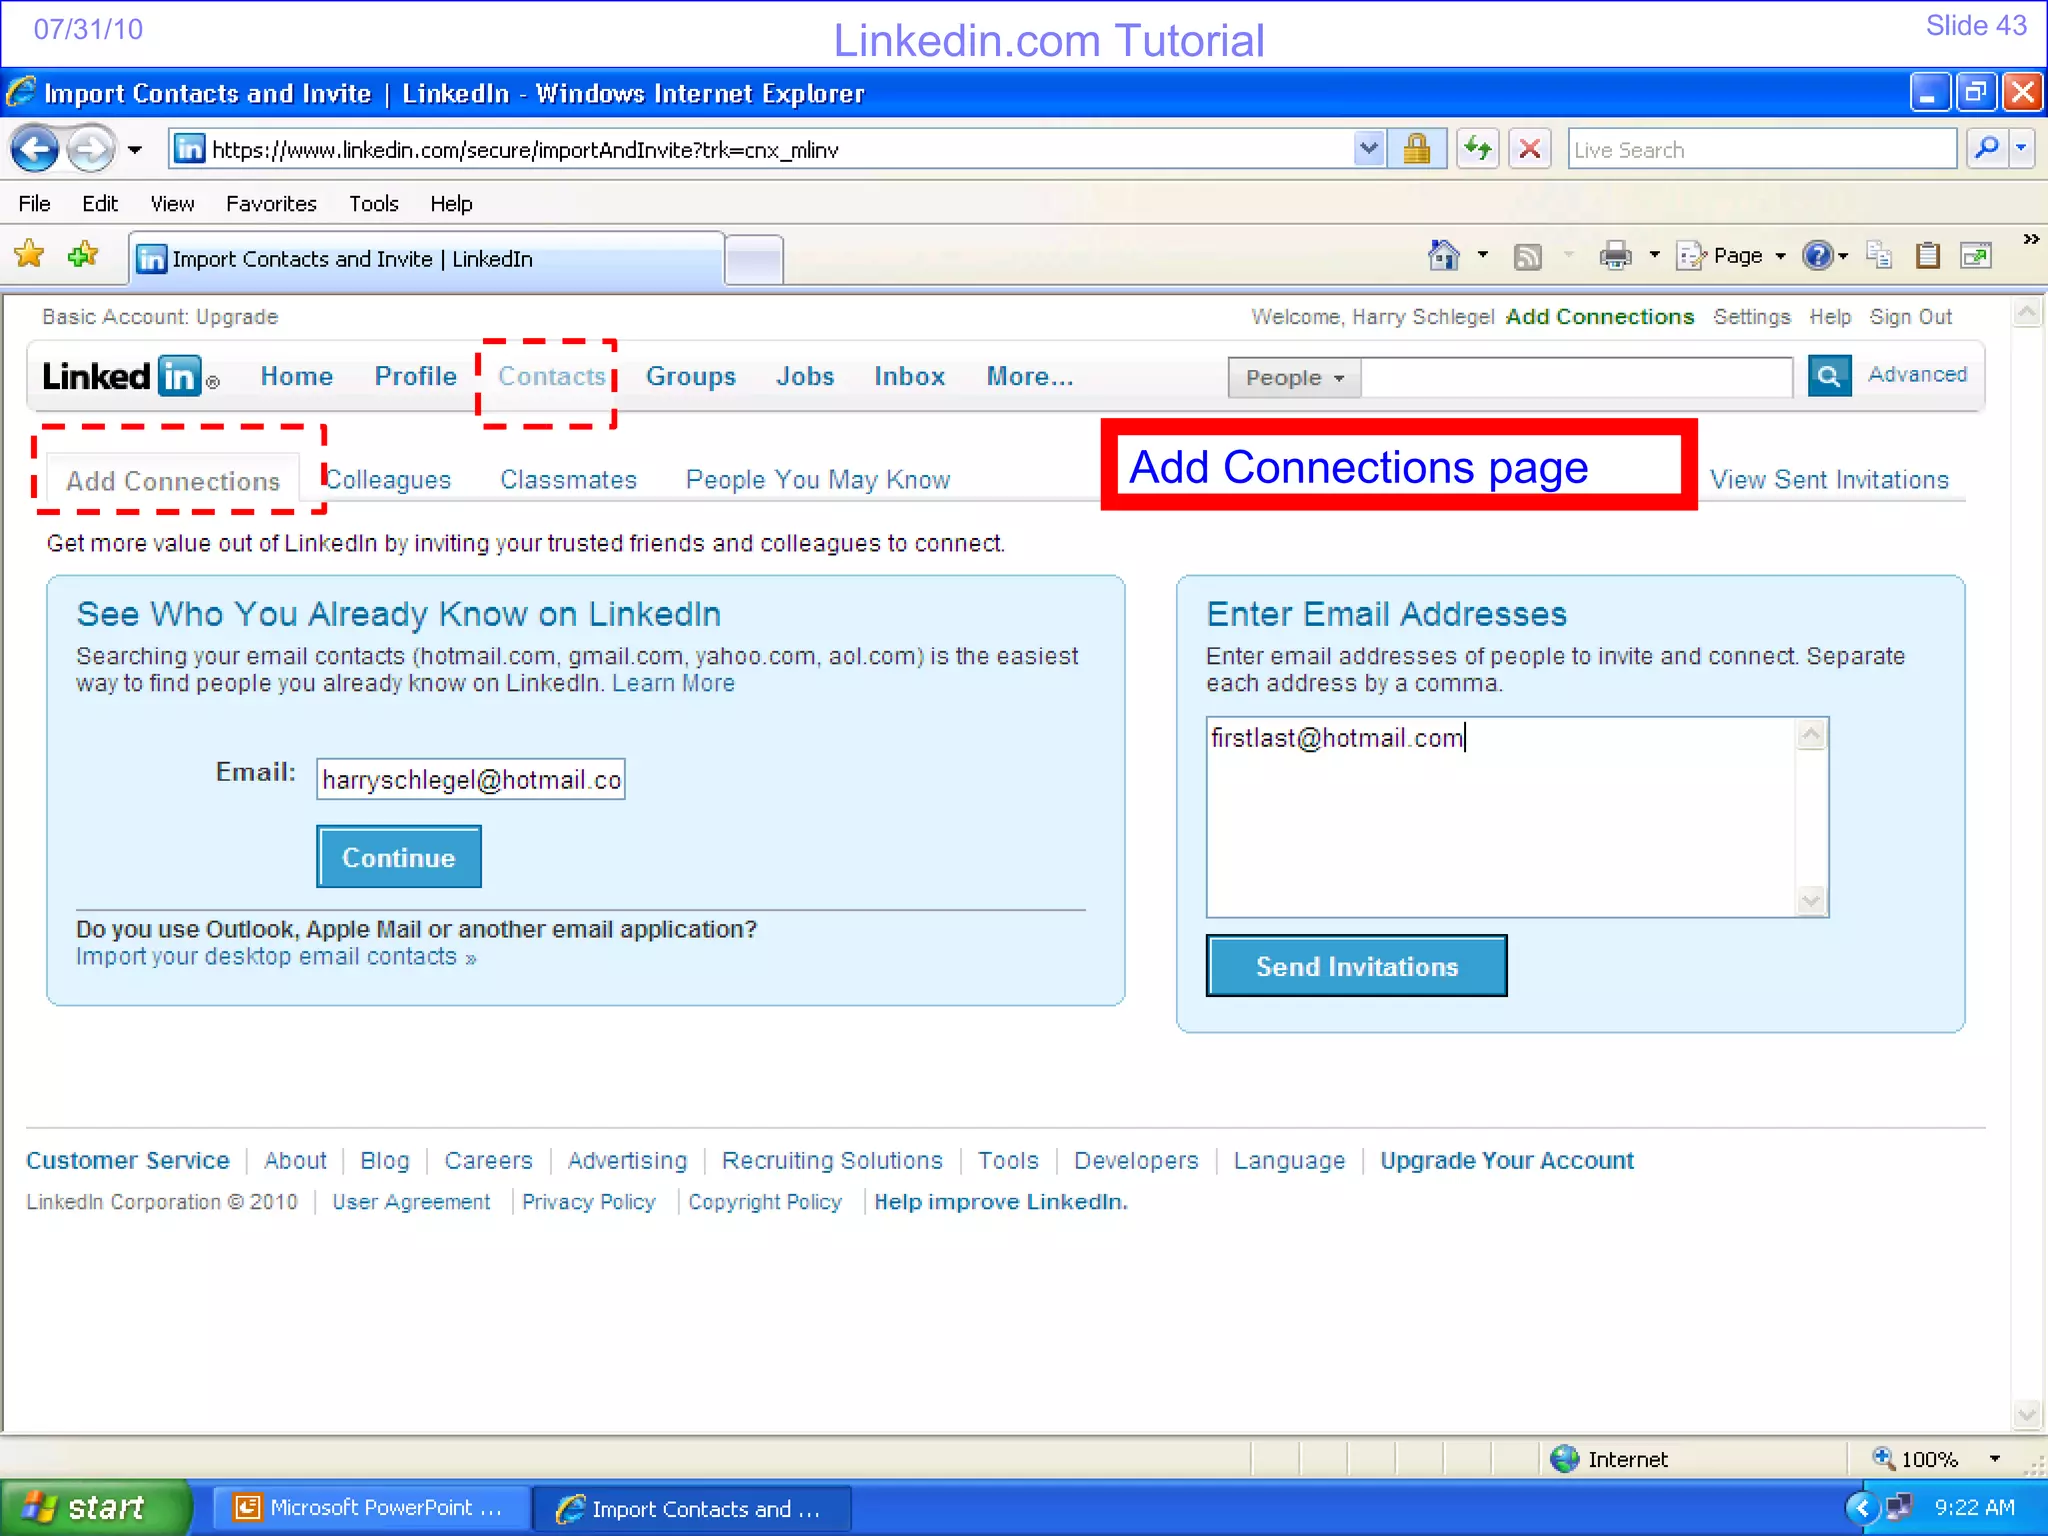Expand the Home button dropdown arrow

click(x=1483, y=256)
